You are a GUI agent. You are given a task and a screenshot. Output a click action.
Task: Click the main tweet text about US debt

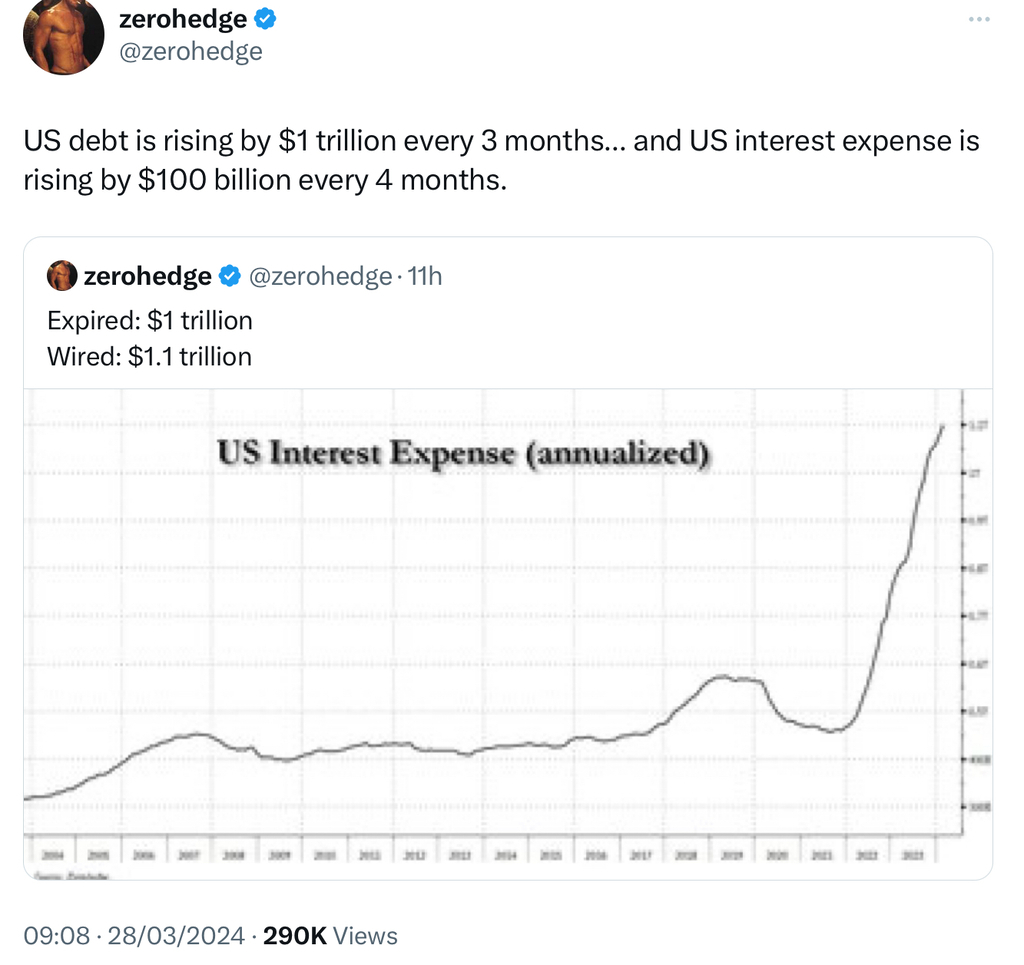[500, 160]
